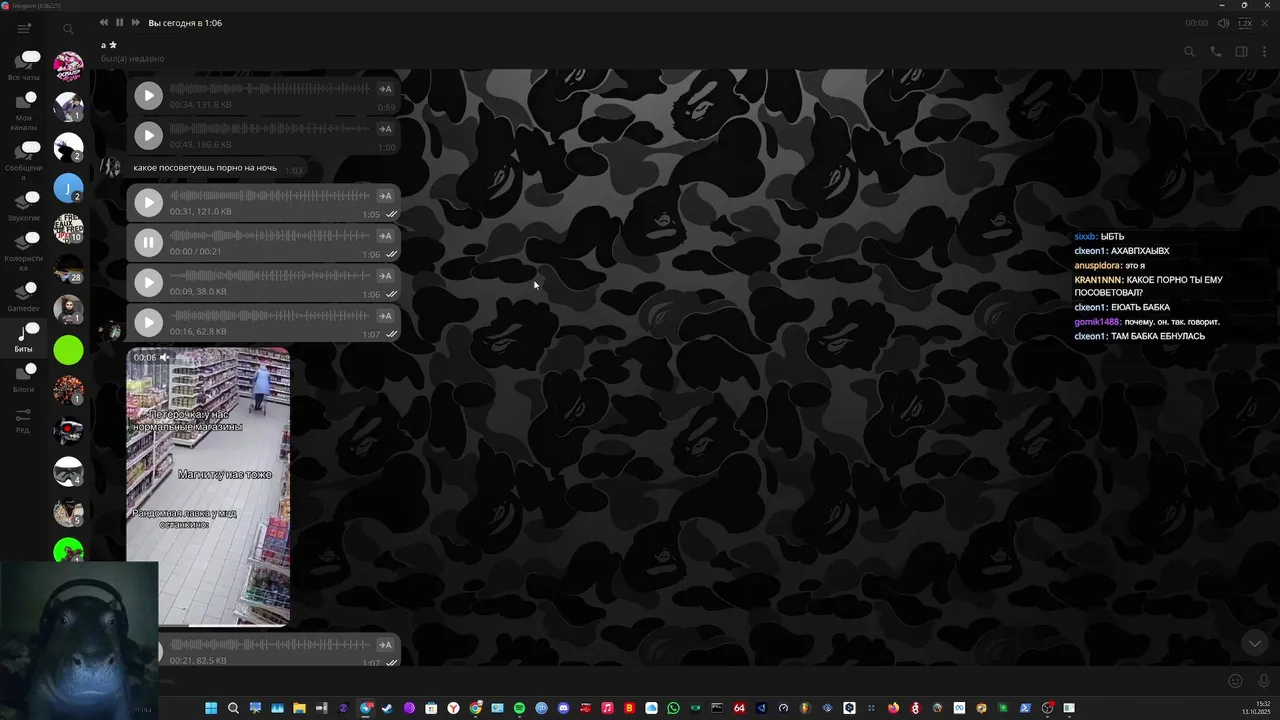
Task: Close the top audio player bar
Action: click(1267, 23)
